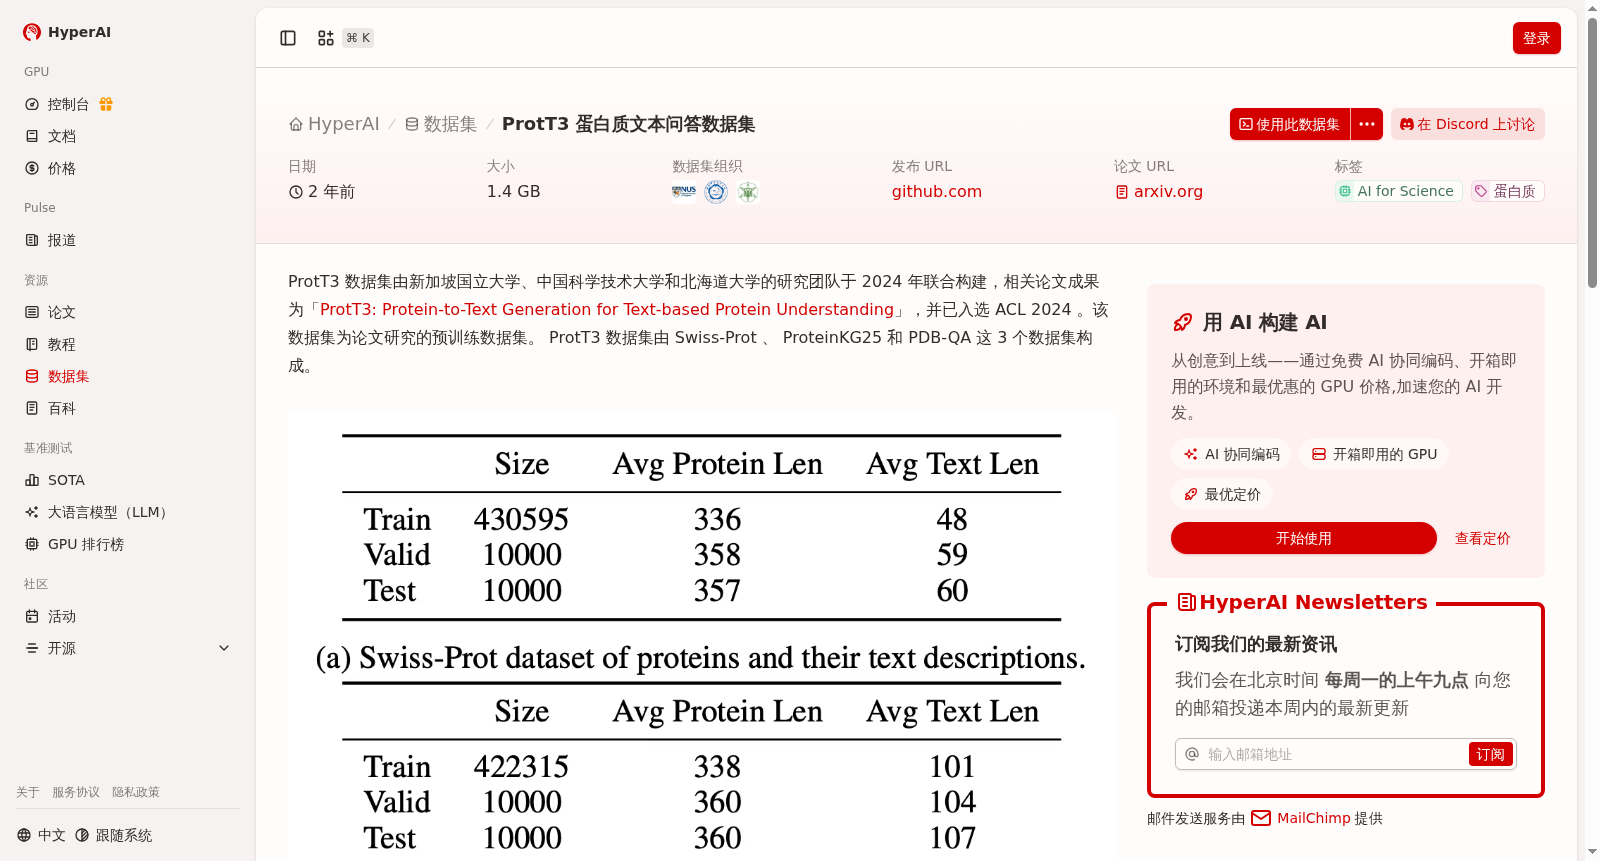This screenshot has height=861, width=1600.
Task: Toggle the sidebar panel icon
Action: pyautogui.click(x=288, y=38)
